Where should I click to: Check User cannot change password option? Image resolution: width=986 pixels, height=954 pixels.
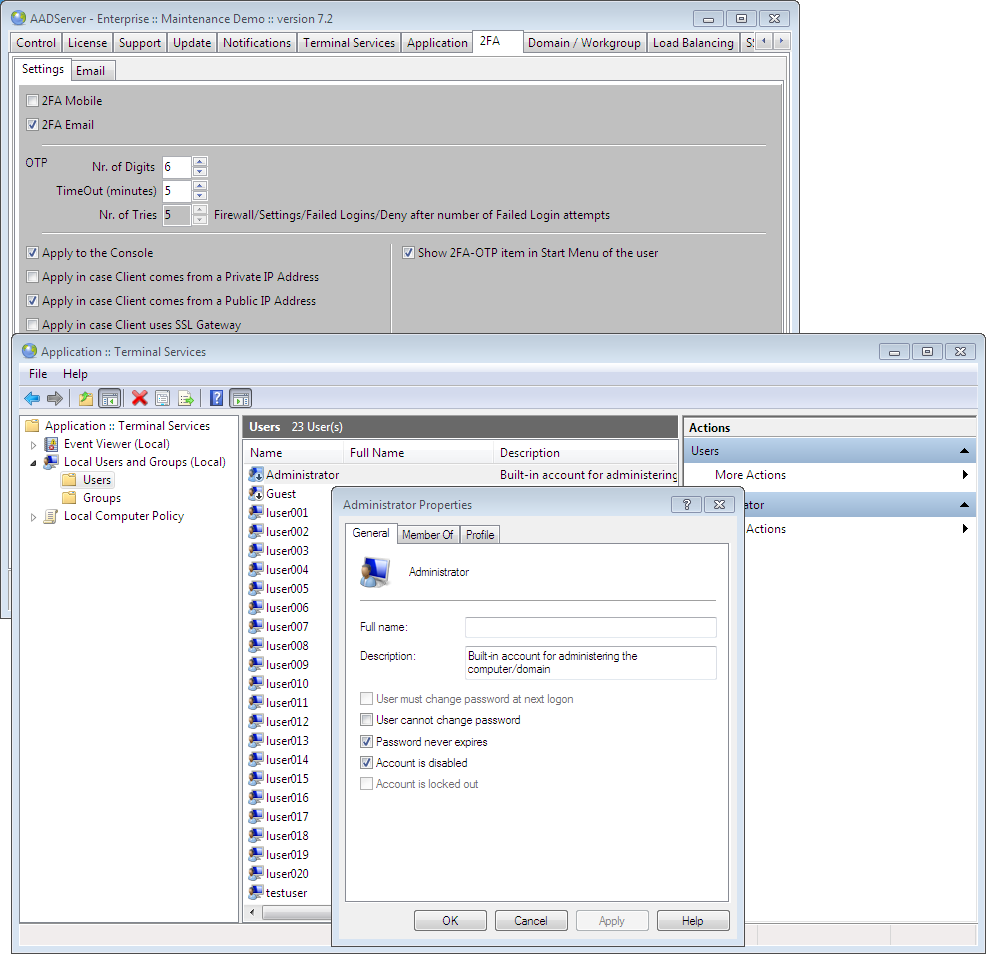coord(366,720)
